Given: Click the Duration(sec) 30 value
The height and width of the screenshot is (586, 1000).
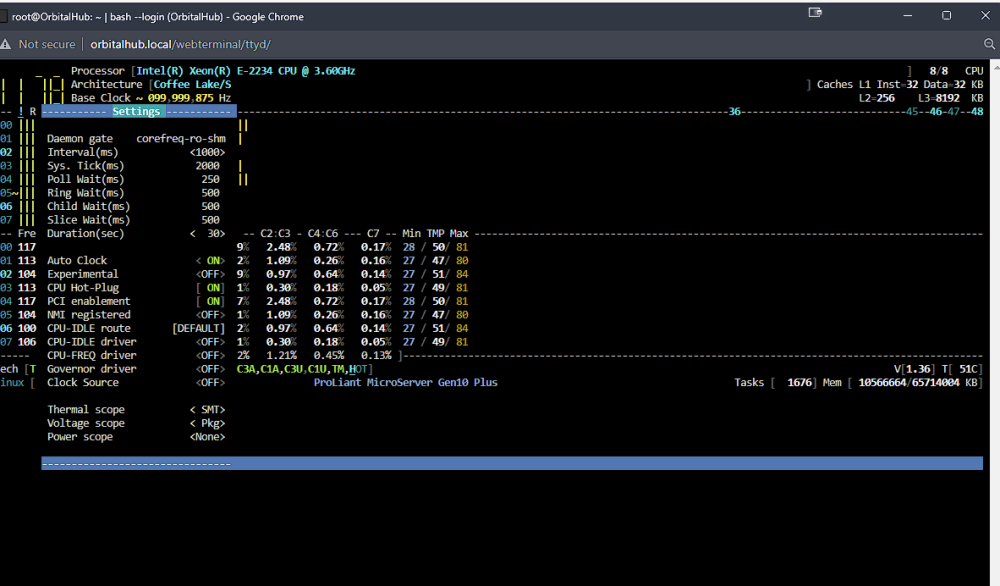Looking at the screenshot, I should tap(207, 233).
